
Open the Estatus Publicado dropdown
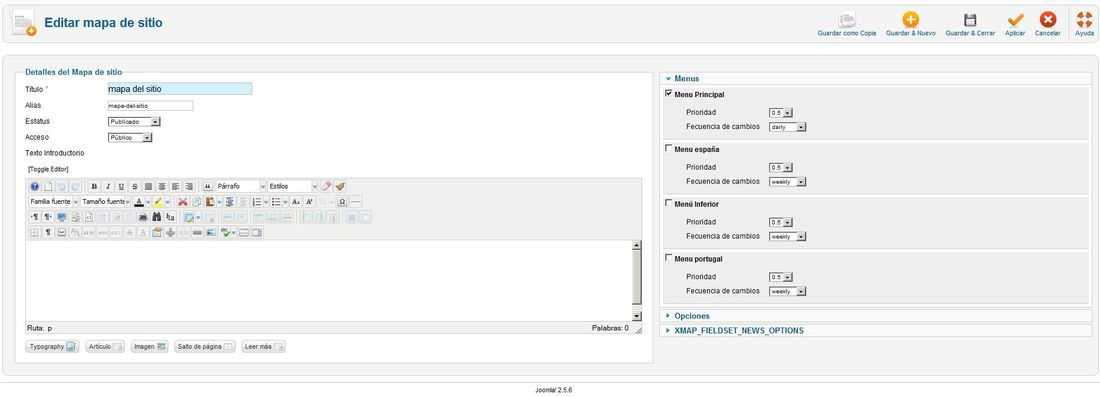[x=134, y=121]
